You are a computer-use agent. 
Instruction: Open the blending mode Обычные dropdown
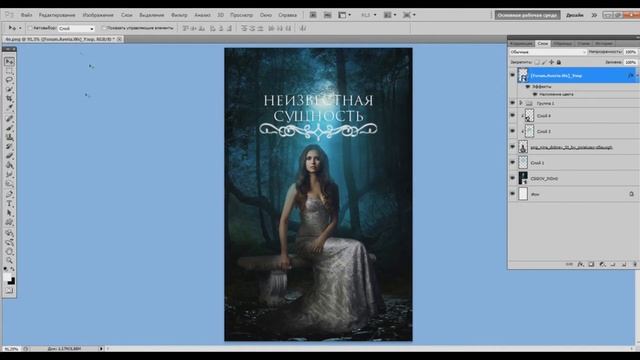point(548,52)
